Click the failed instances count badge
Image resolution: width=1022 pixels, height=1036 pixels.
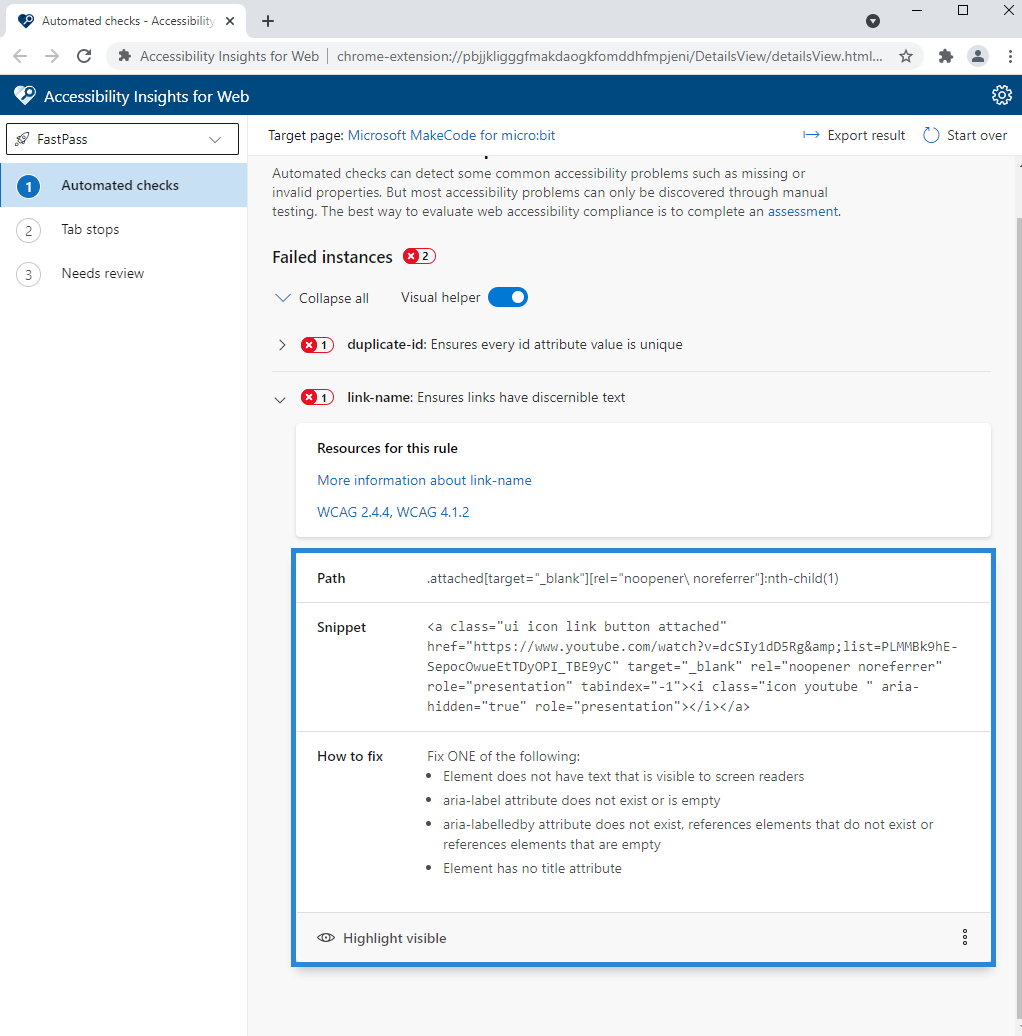click(418, 256)
